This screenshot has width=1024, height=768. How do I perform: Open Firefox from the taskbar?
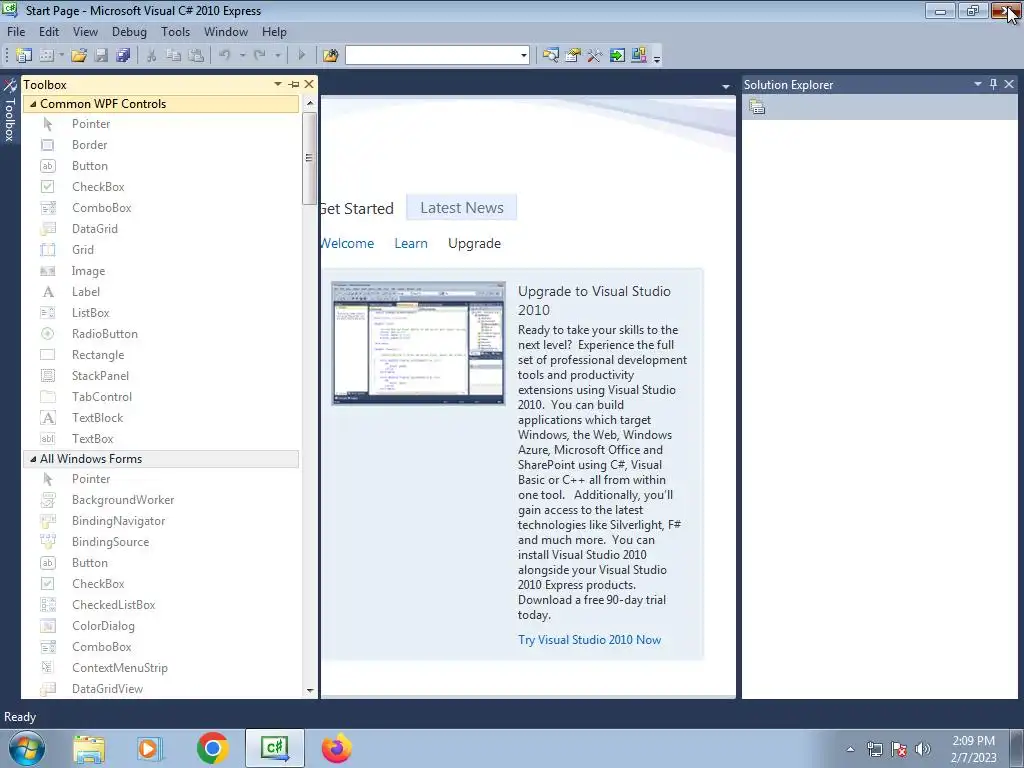click(337, 748)
